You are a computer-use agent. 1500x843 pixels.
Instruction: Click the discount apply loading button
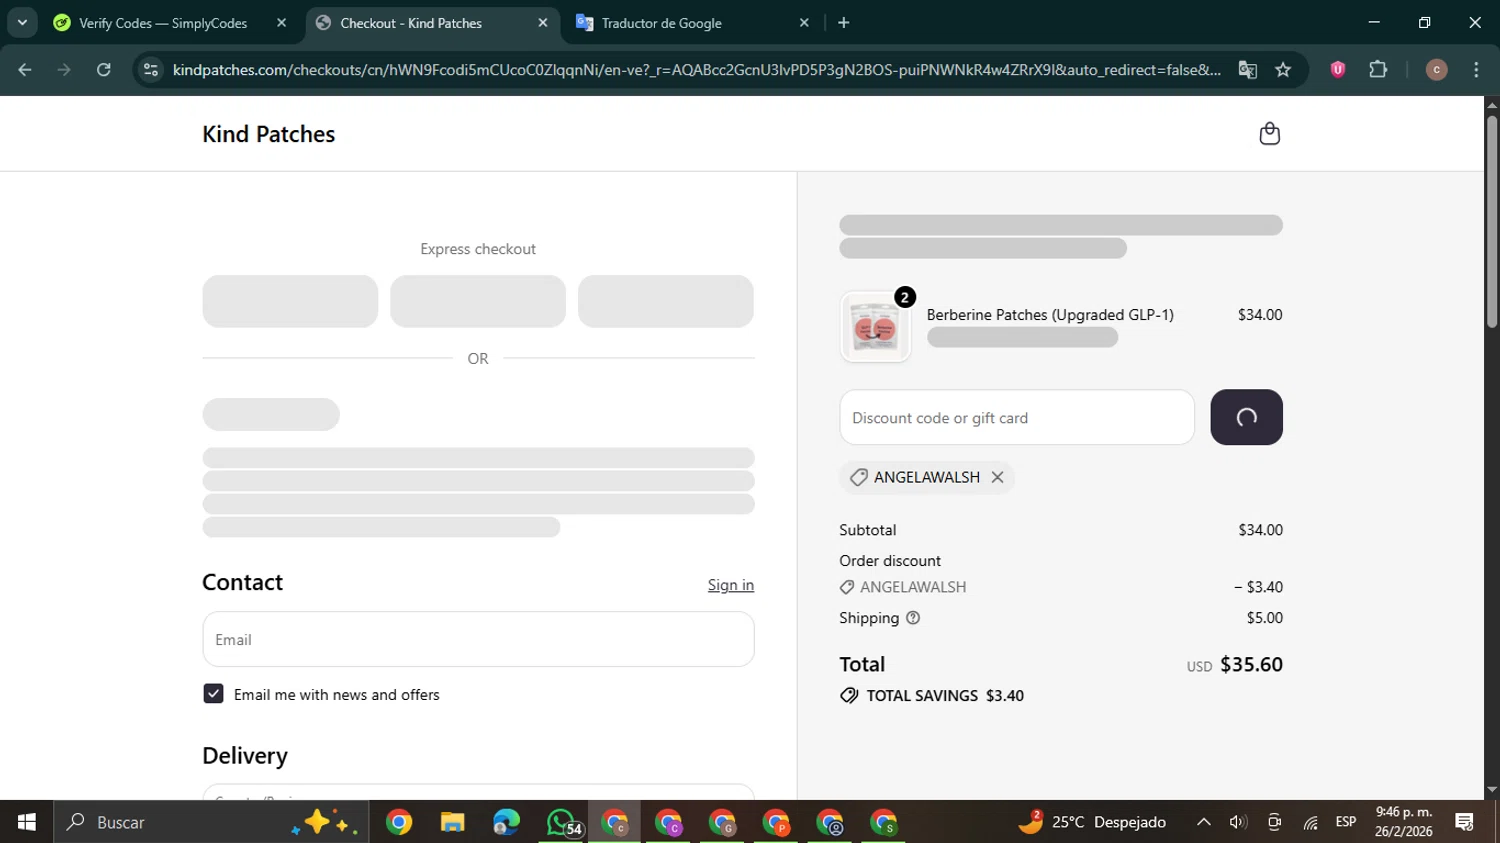click(1246, 417)
